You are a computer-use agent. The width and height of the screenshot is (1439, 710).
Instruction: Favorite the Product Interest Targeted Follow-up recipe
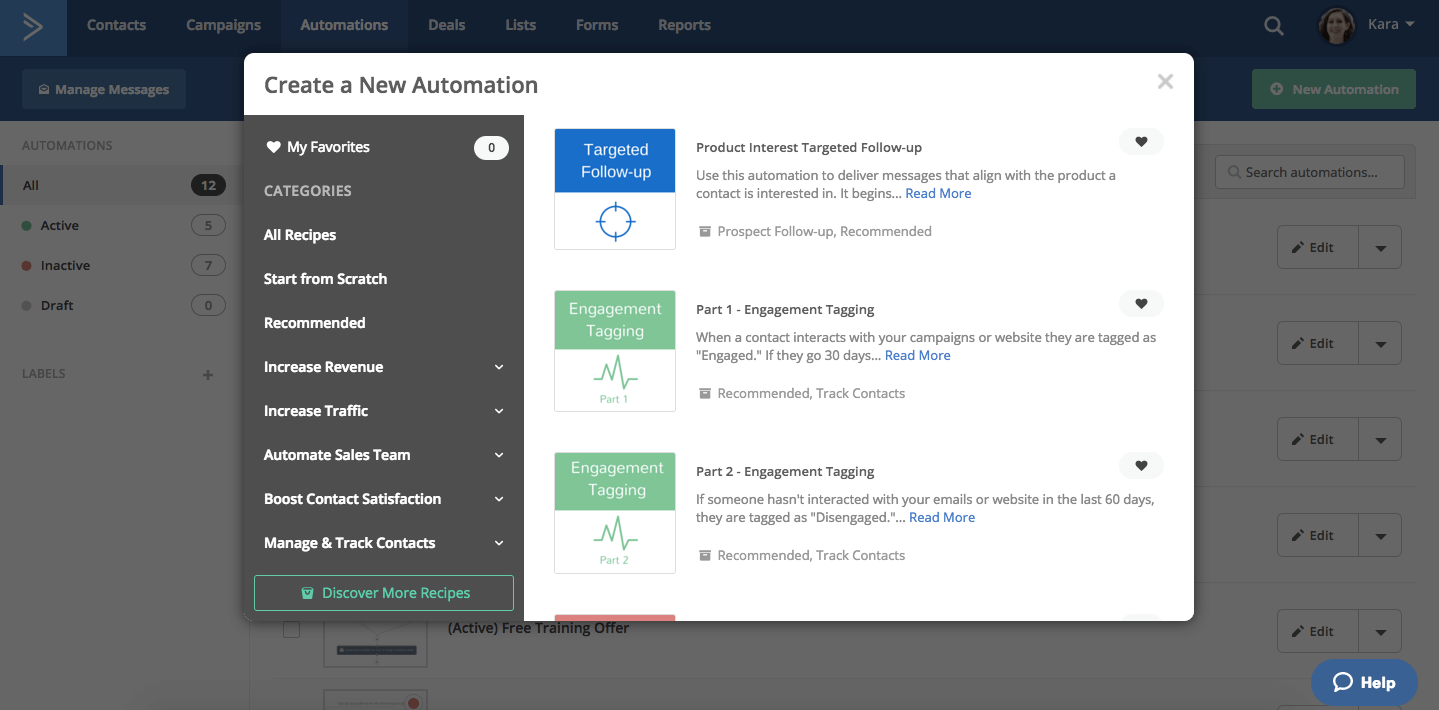click(x=1140, y=142)
